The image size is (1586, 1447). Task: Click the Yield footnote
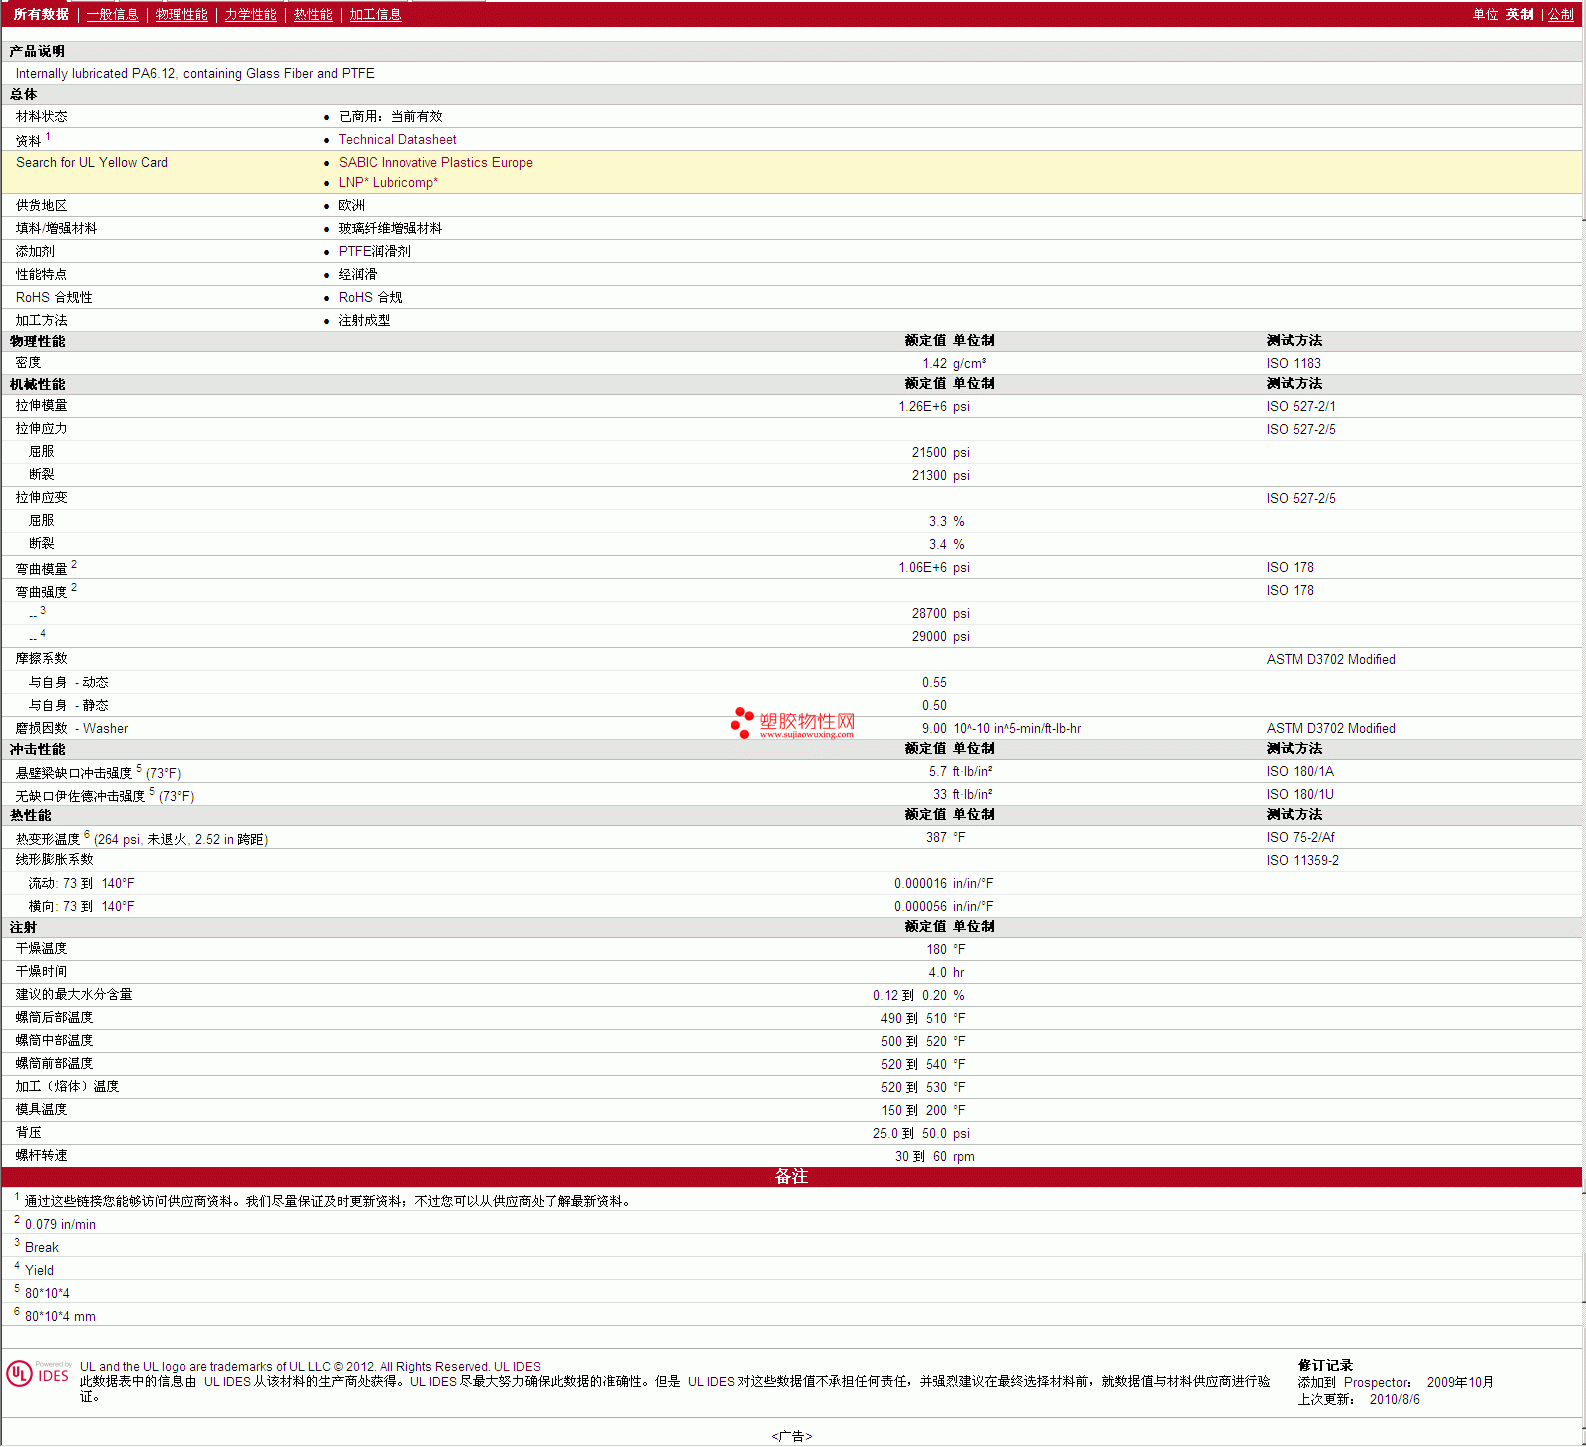tap(39, 1271)
